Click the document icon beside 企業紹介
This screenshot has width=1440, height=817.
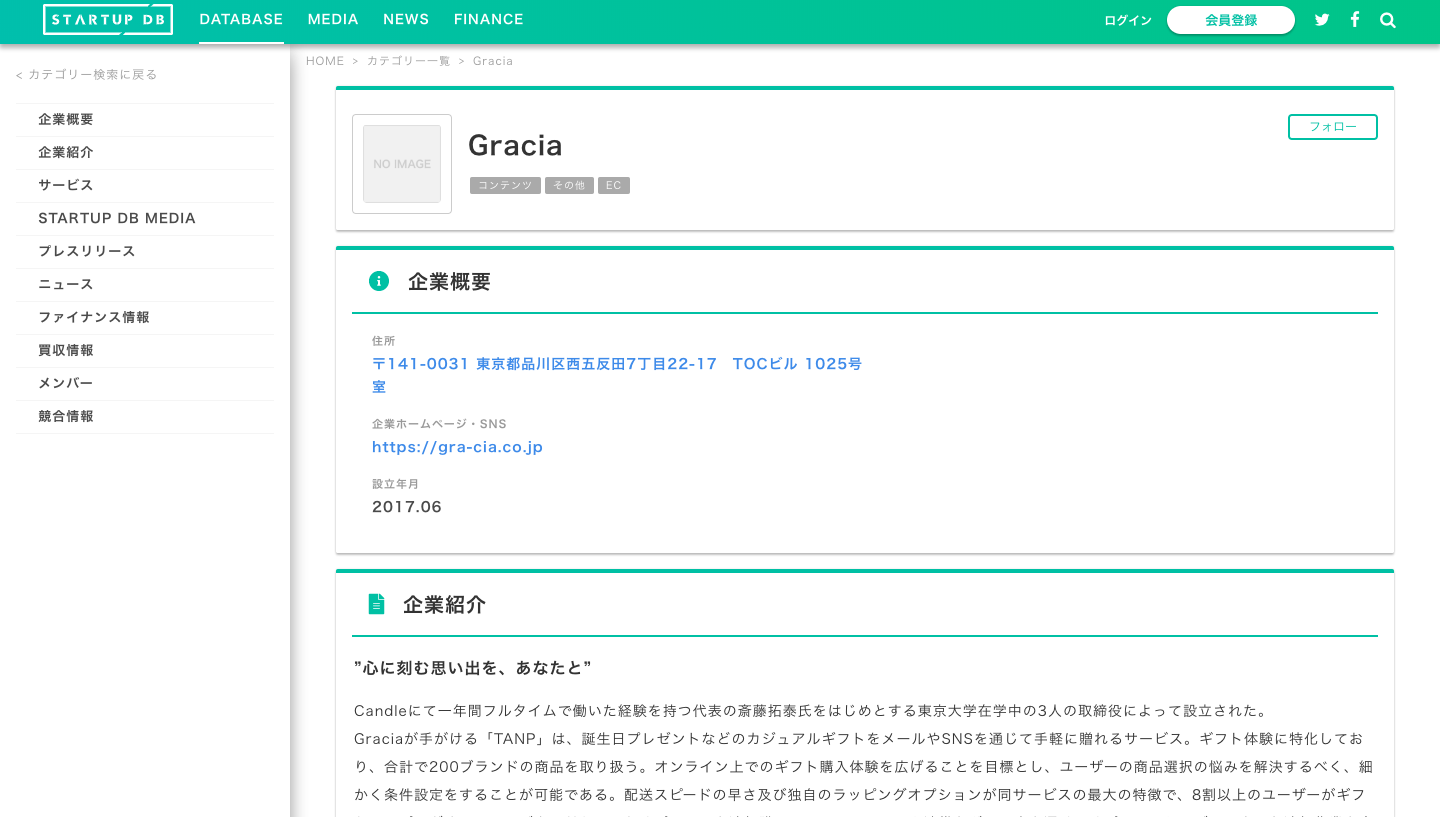pyautogui.click(x=377, y=603)
